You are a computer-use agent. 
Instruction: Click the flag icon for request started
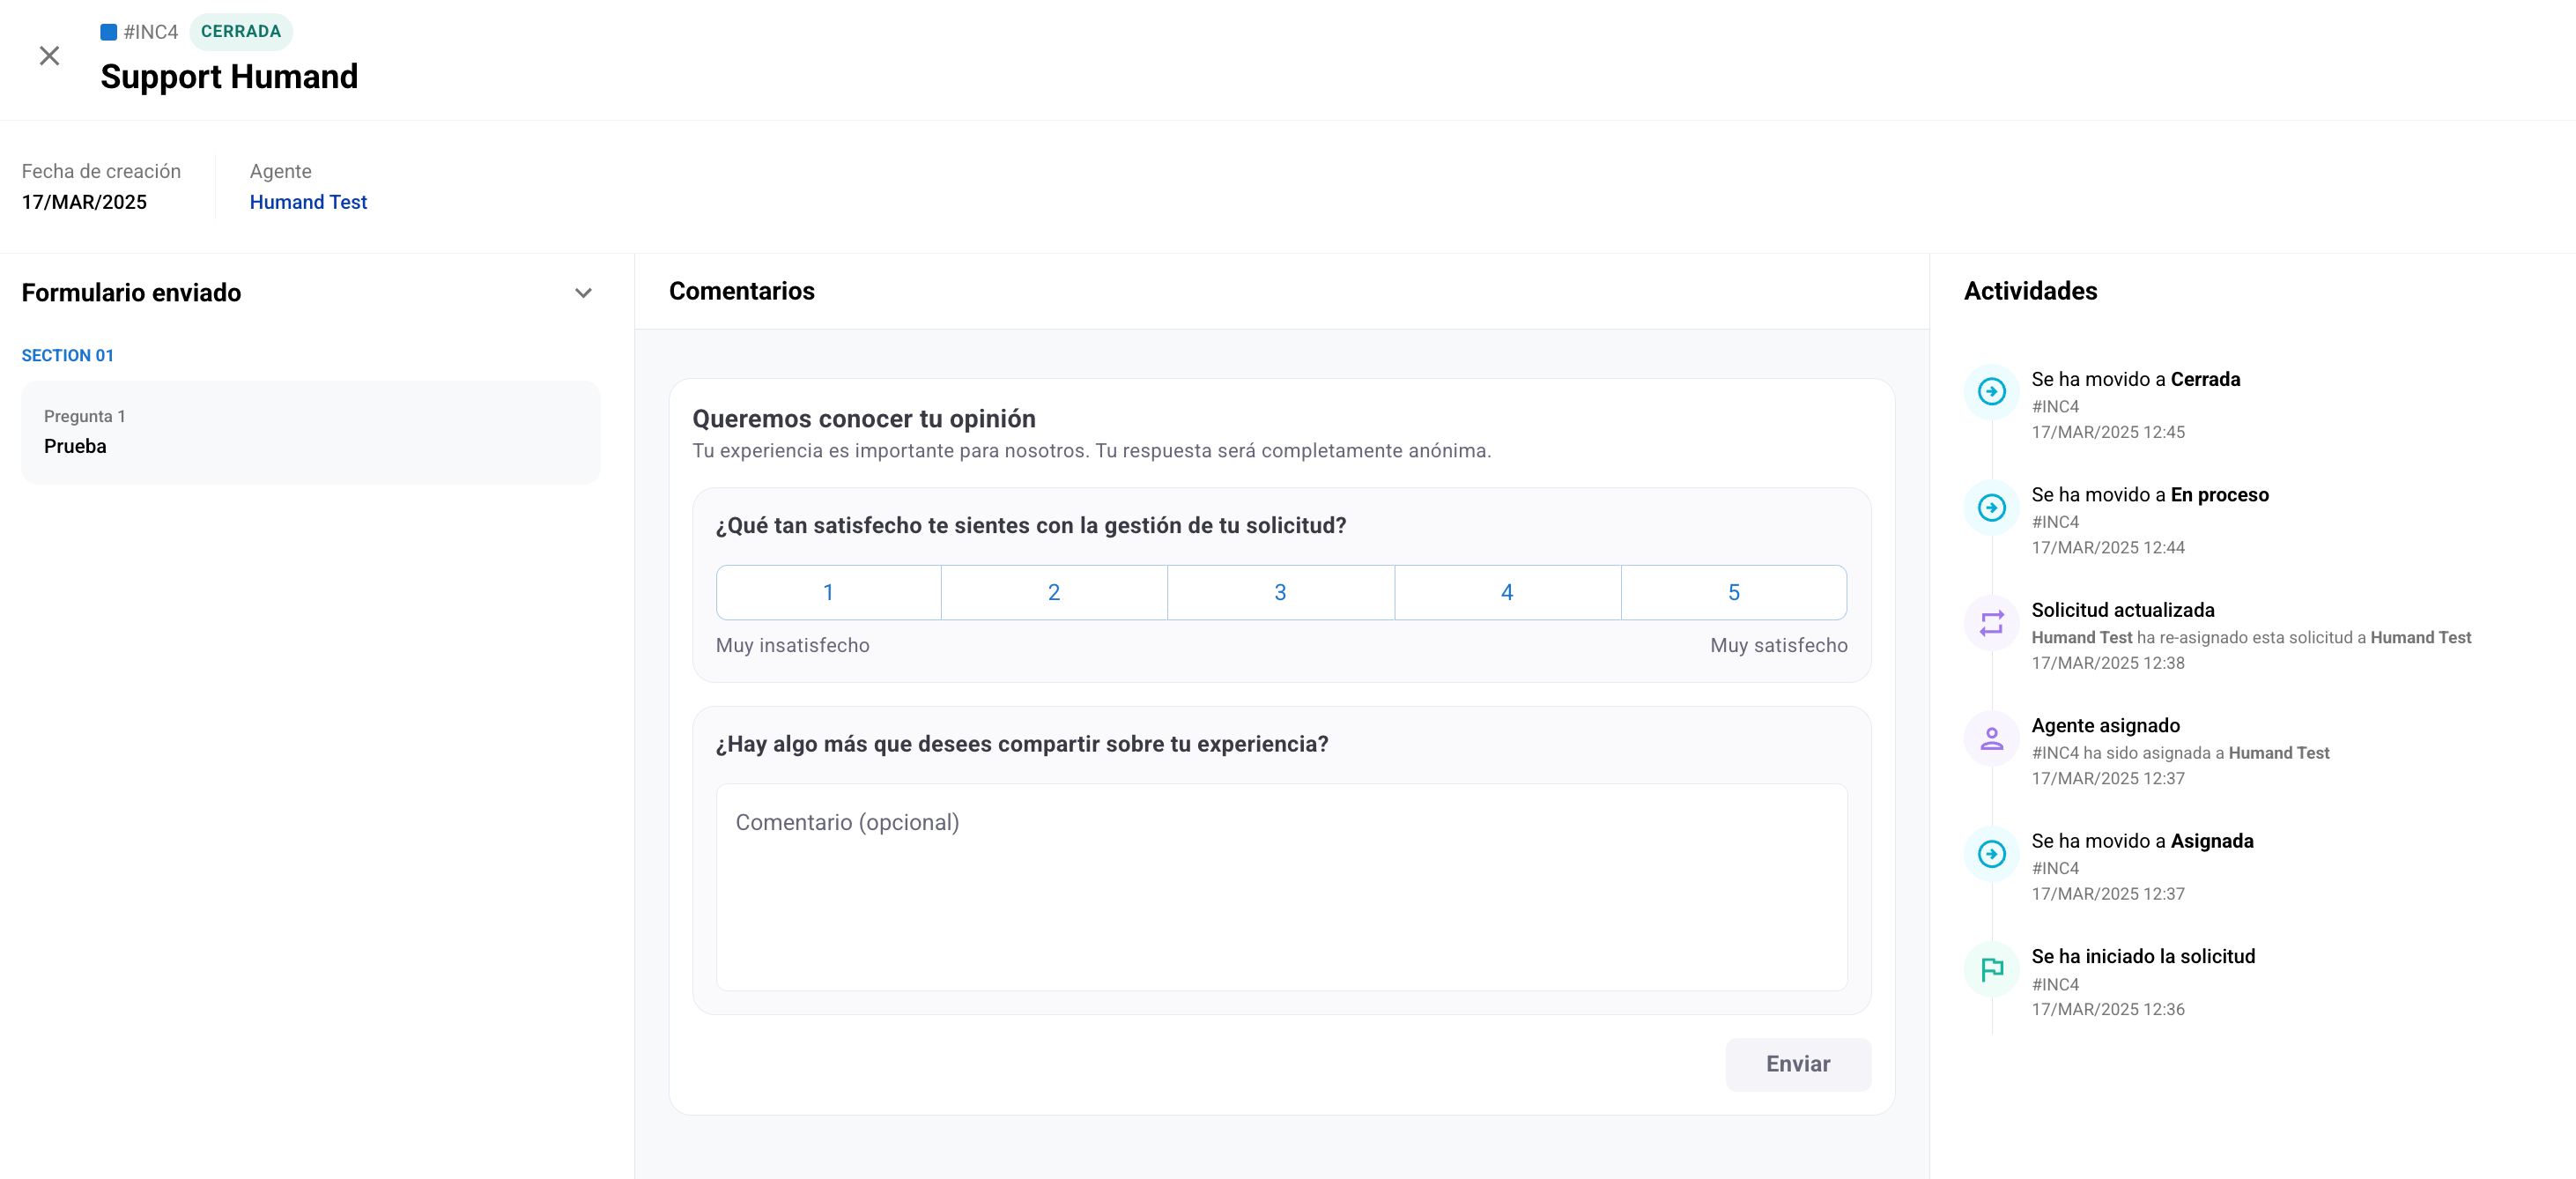(1991, 969)
